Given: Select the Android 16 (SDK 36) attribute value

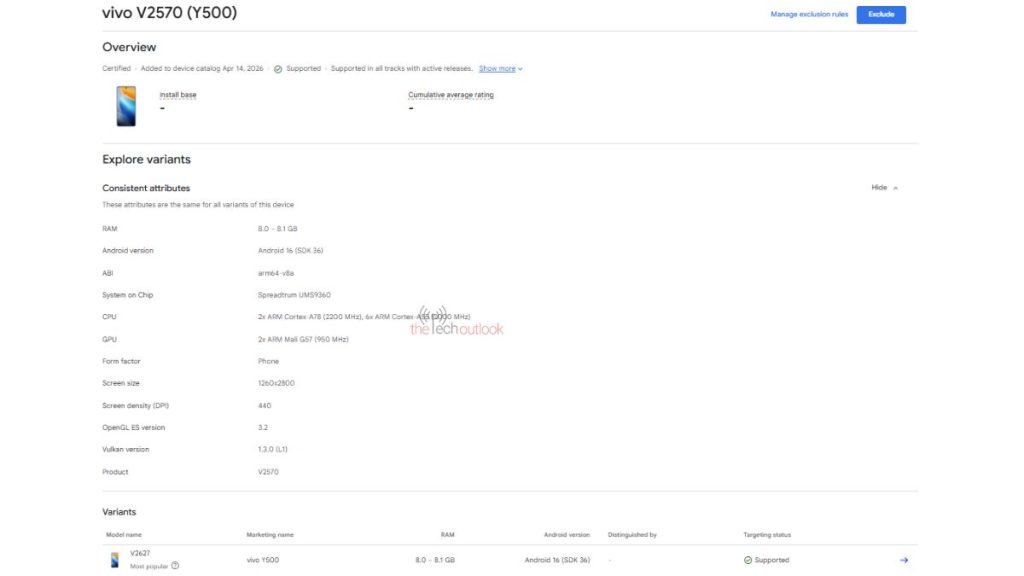Looking at the screenshot, I should coord(290,251).
